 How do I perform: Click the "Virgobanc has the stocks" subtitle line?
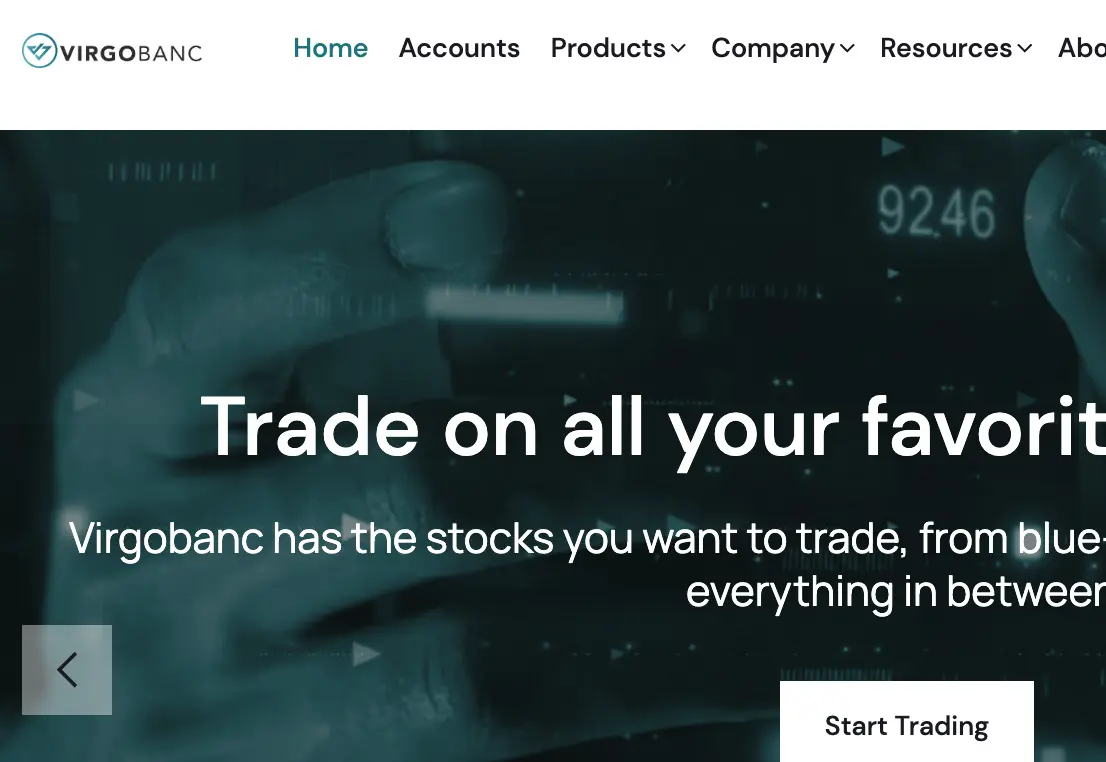pyautogui.click(x=587, y=540)
